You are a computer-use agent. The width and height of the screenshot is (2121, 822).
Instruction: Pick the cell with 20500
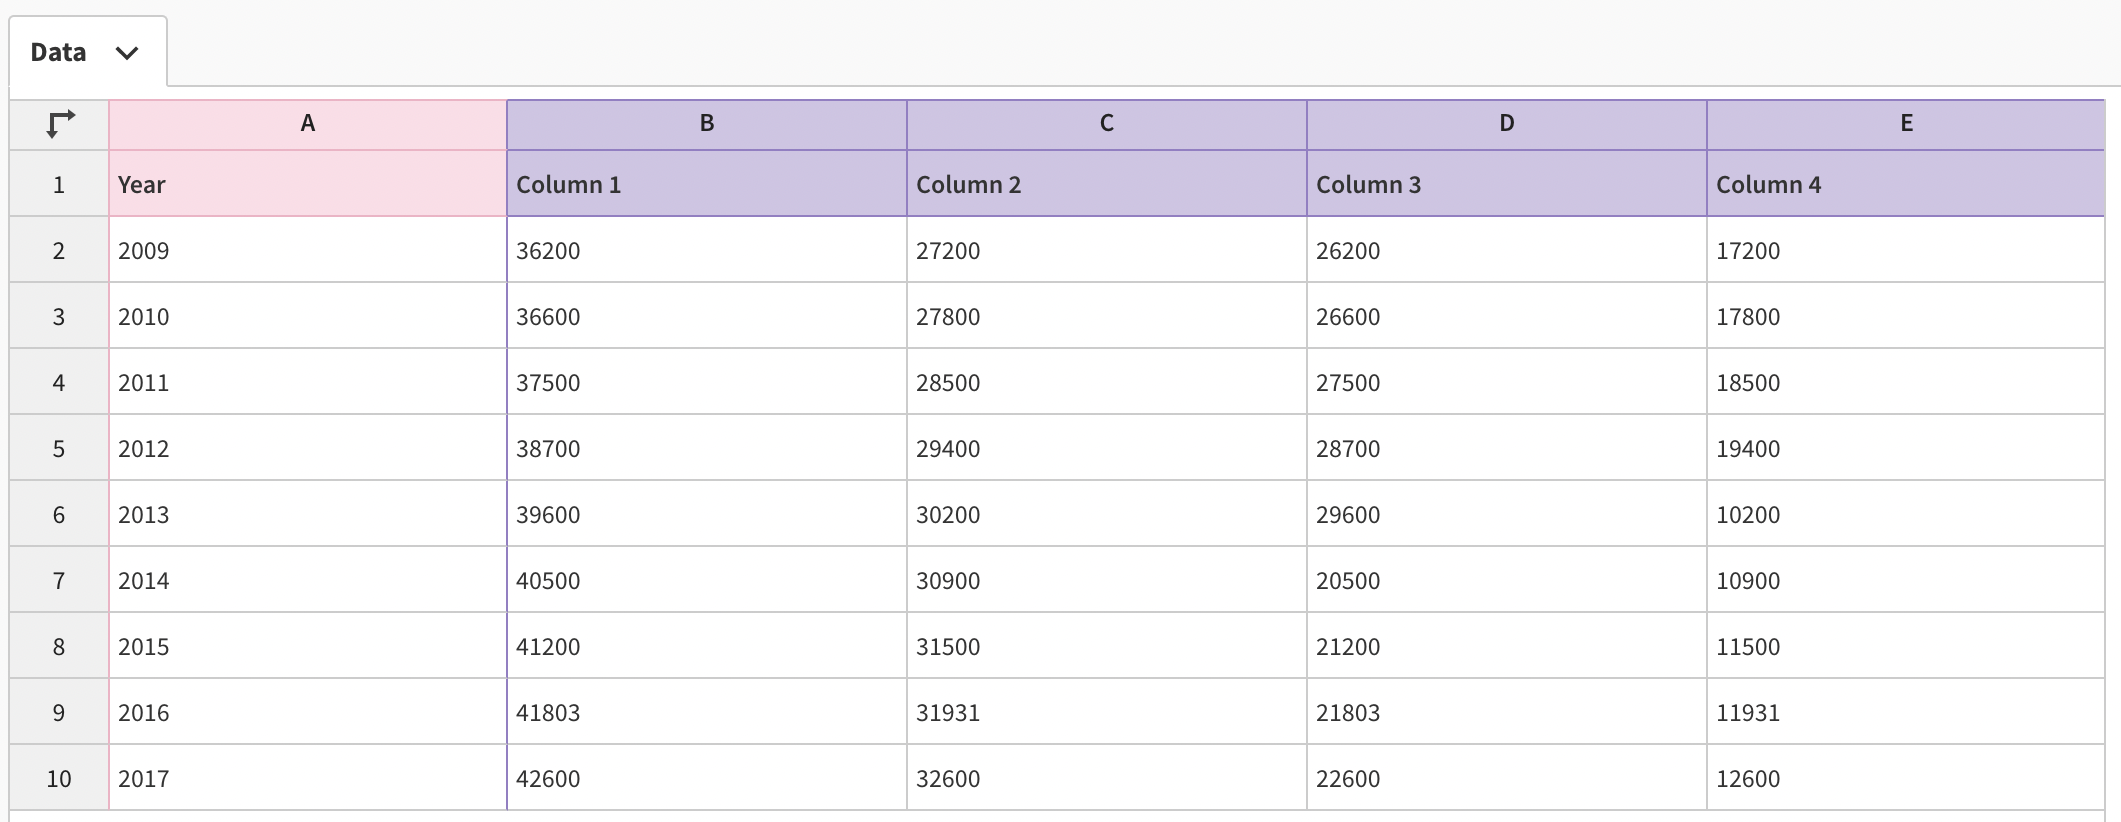[1507, 580]
